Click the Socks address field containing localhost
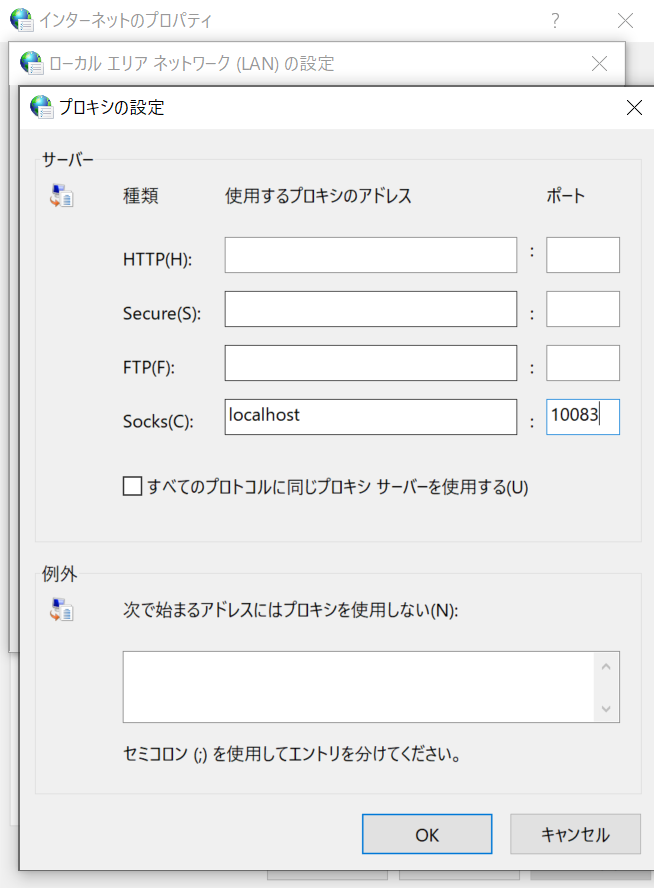The height and width of the screenshot is (888, 654). pyautogui.click(x=370, y=417)
